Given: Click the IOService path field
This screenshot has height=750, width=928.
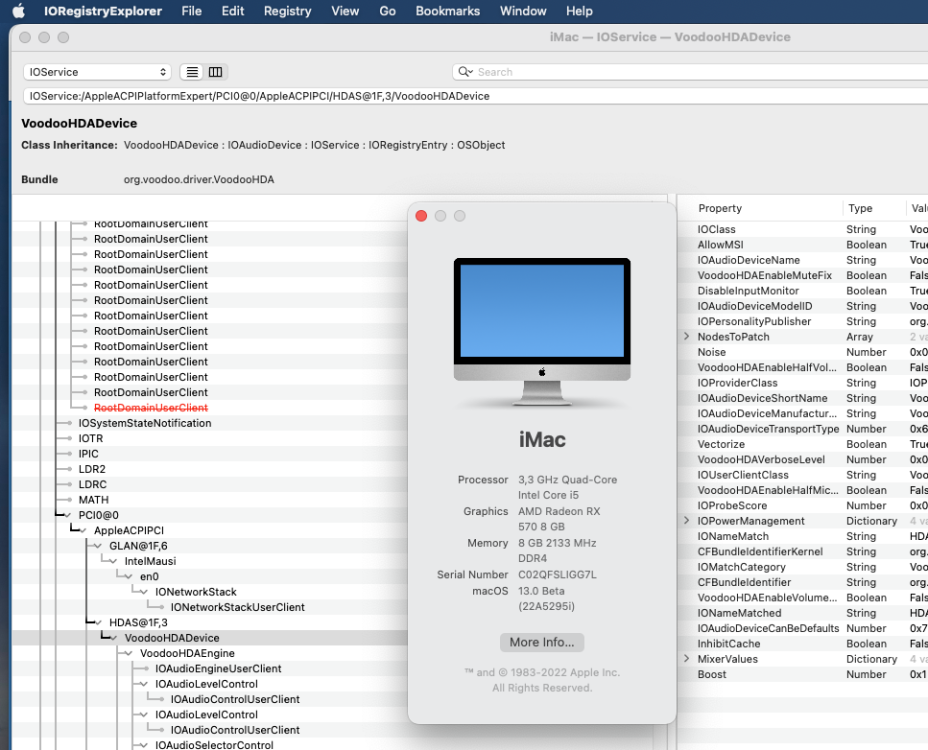Looking at the screenshot, I should (x=475, y=96).
